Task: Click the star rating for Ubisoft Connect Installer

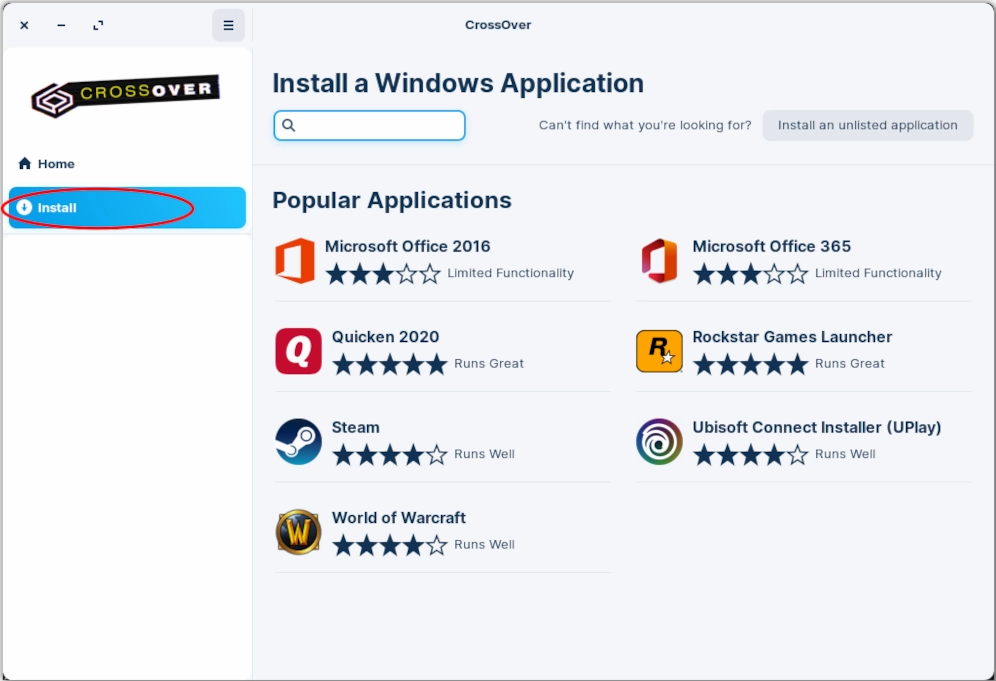Action: tap(751, 455)
